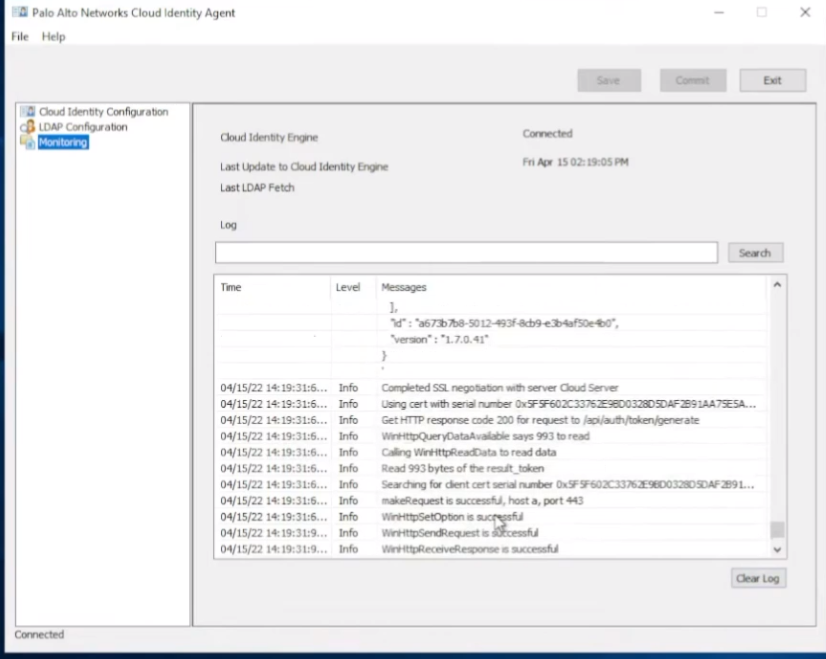
Task: Clear the log with Clear Log button
Action: tap(758, 578)
